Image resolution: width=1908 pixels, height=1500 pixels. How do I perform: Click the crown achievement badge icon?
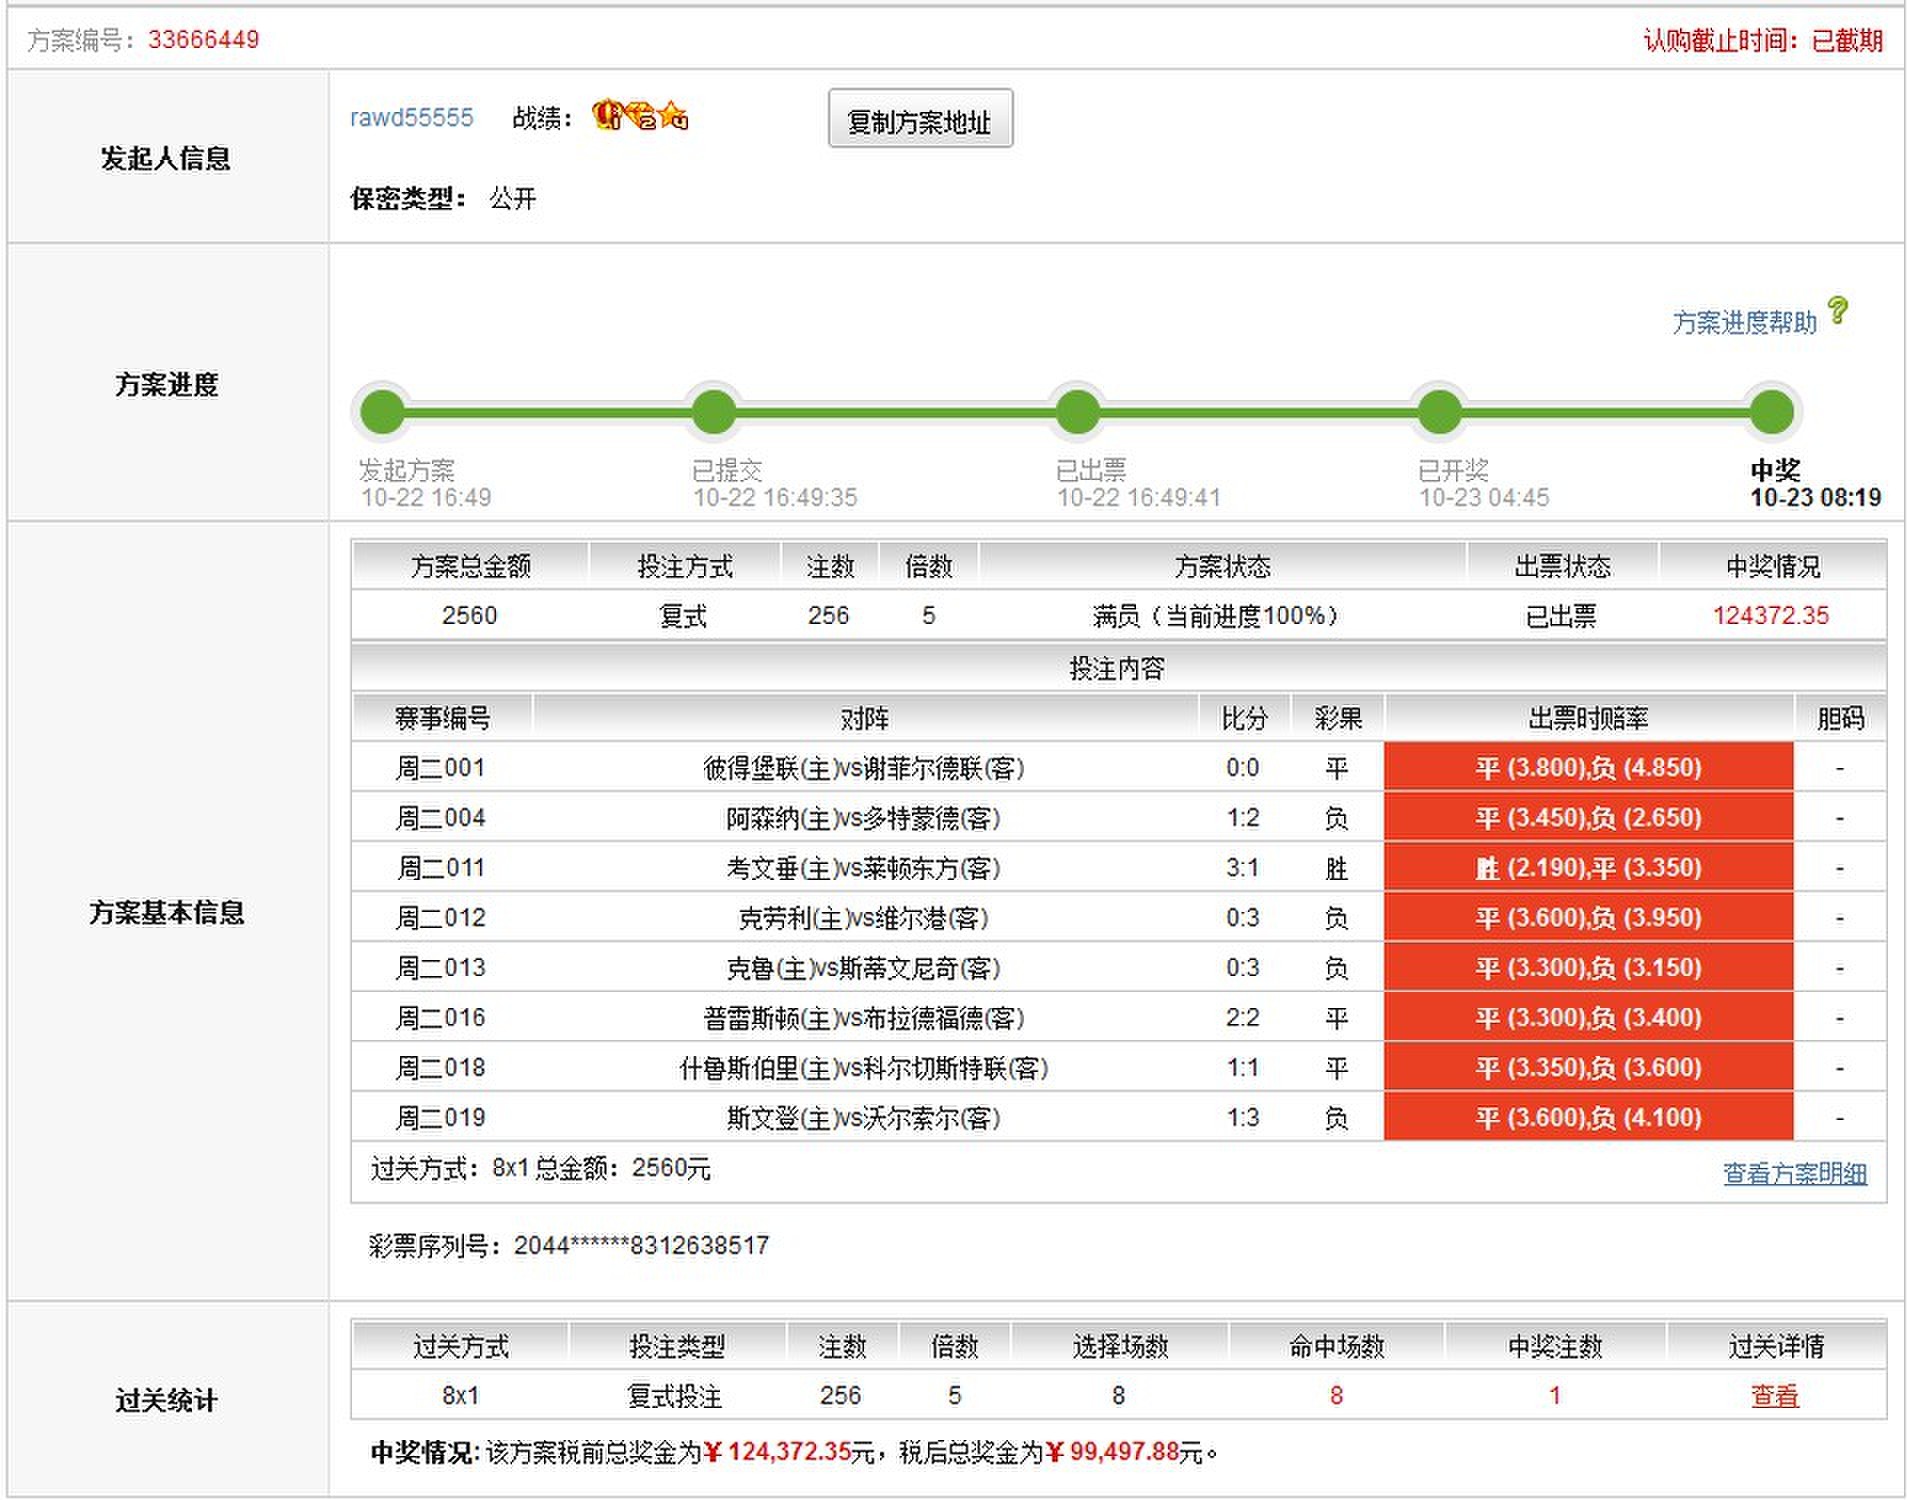[606, 116]
